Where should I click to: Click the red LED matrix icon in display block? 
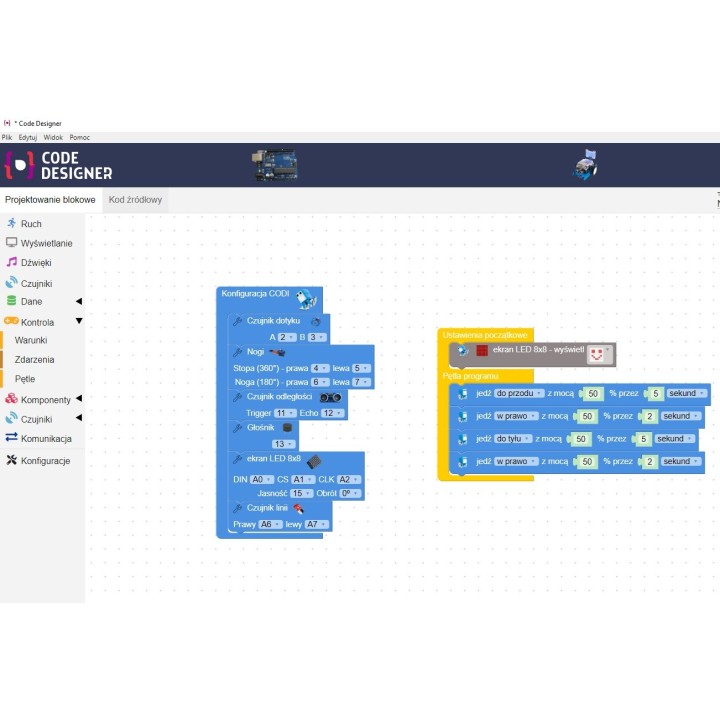(482, 352)
